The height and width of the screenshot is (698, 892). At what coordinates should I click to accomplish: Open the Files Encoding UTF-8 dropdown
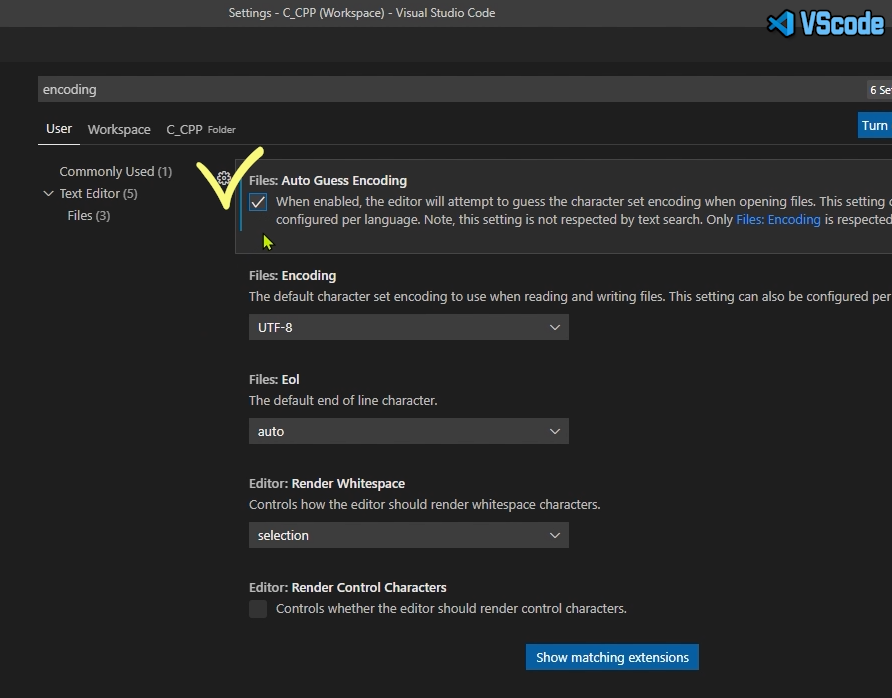(408, 327)
